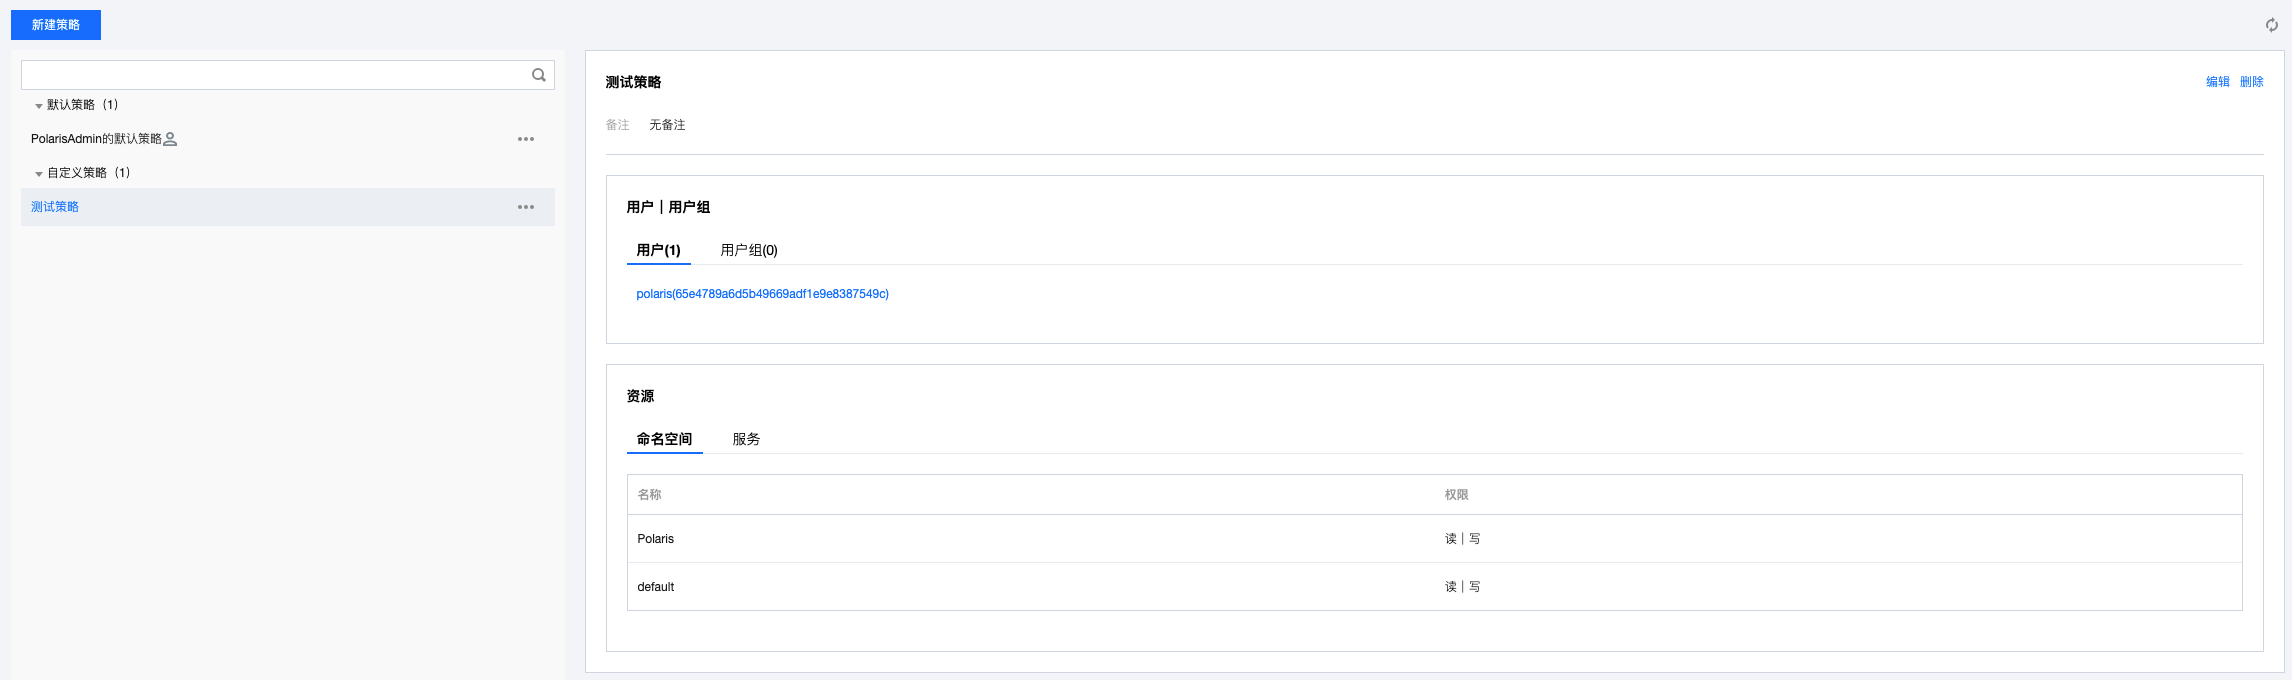Screen dimensions: 2292x680
Task: Click the 删除 link
Action: click(x=2252, y=82)
